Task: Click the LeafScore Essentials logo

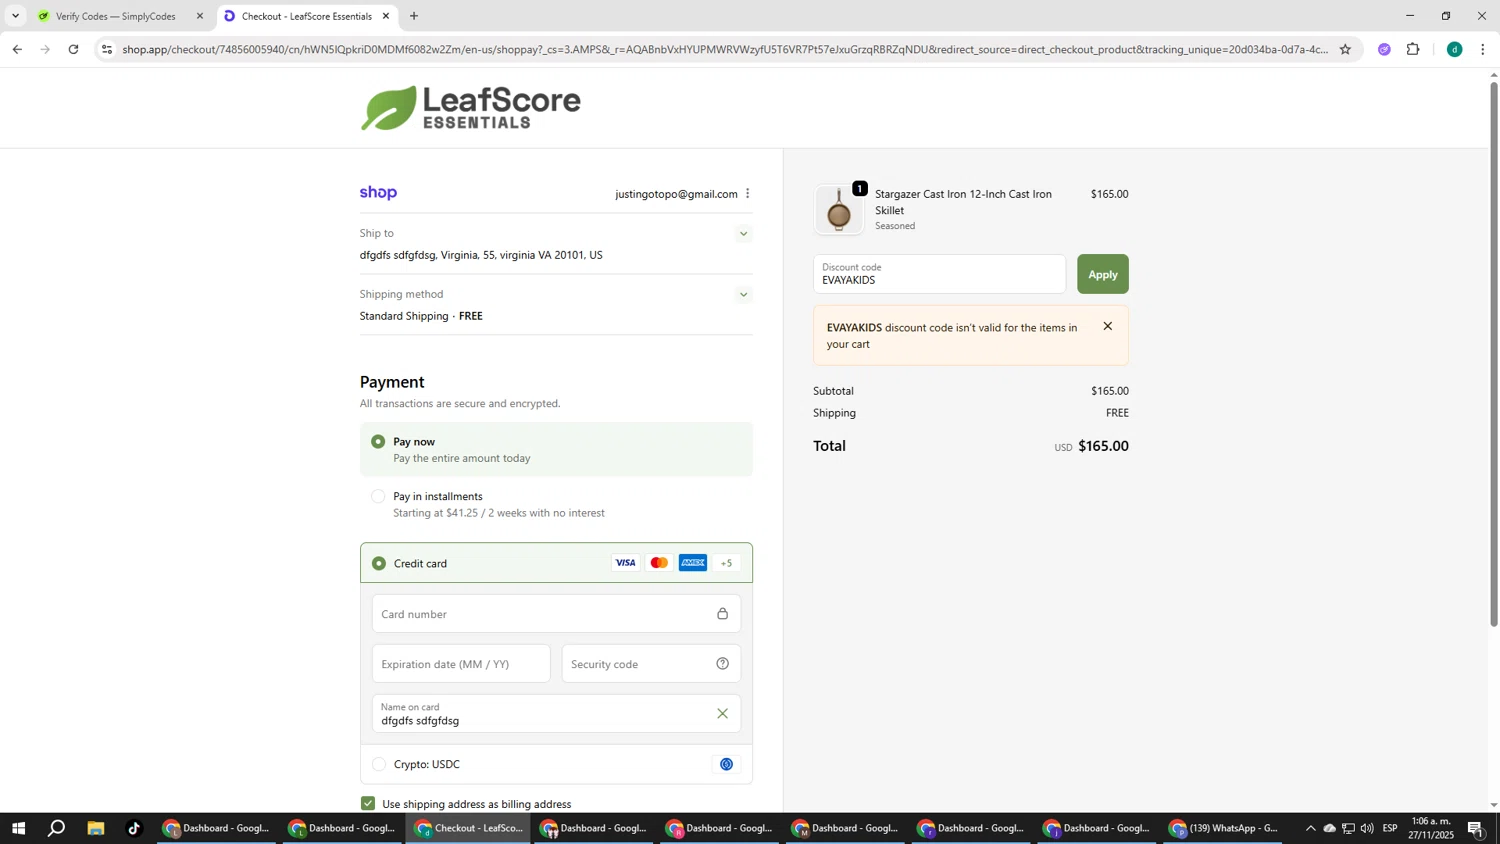Action: 471,108
